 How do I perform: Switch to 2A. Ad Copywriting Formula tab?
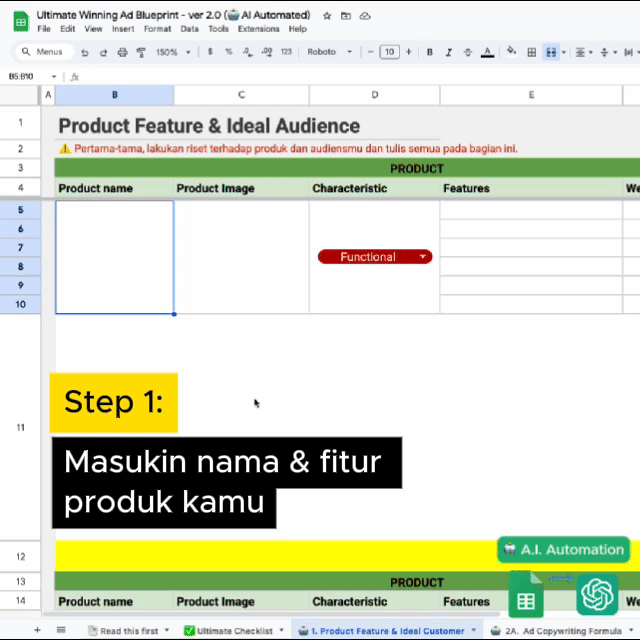coord(563,631)
